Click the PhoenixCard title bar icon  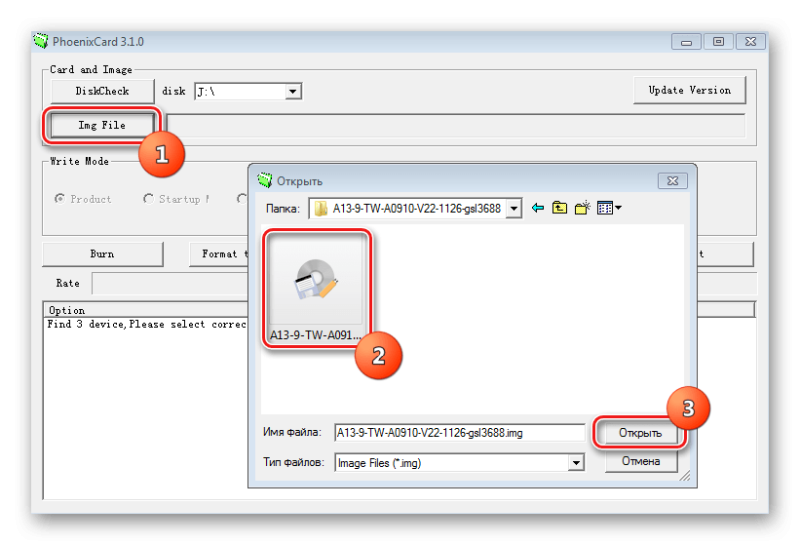(41, 41)
